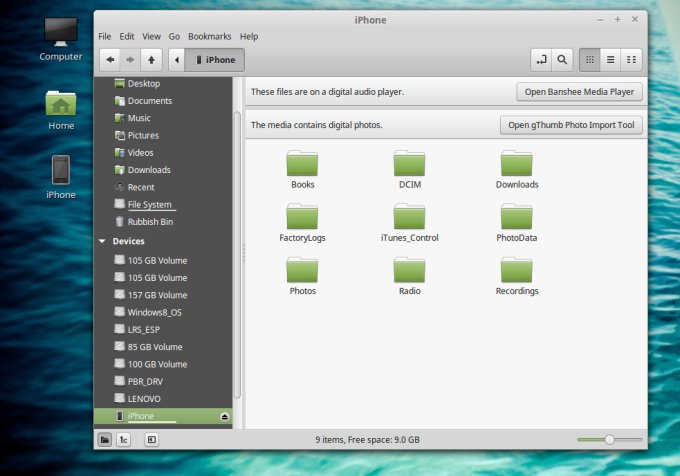Show tree view in the sidebar
680x476 pixels.
click(122, 439)
